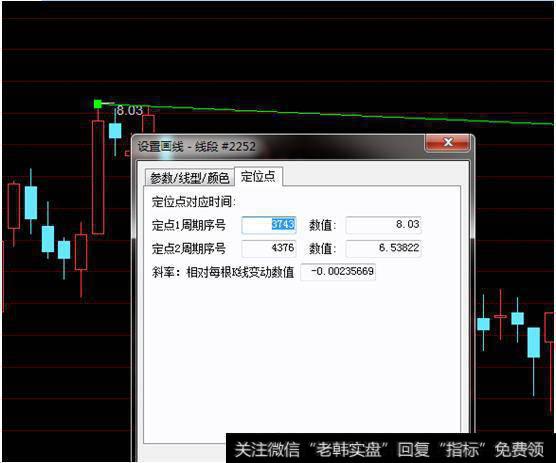
Task: Click the 定点1周期序号 label
Action: pyautogui.click(x=189, y=225)
